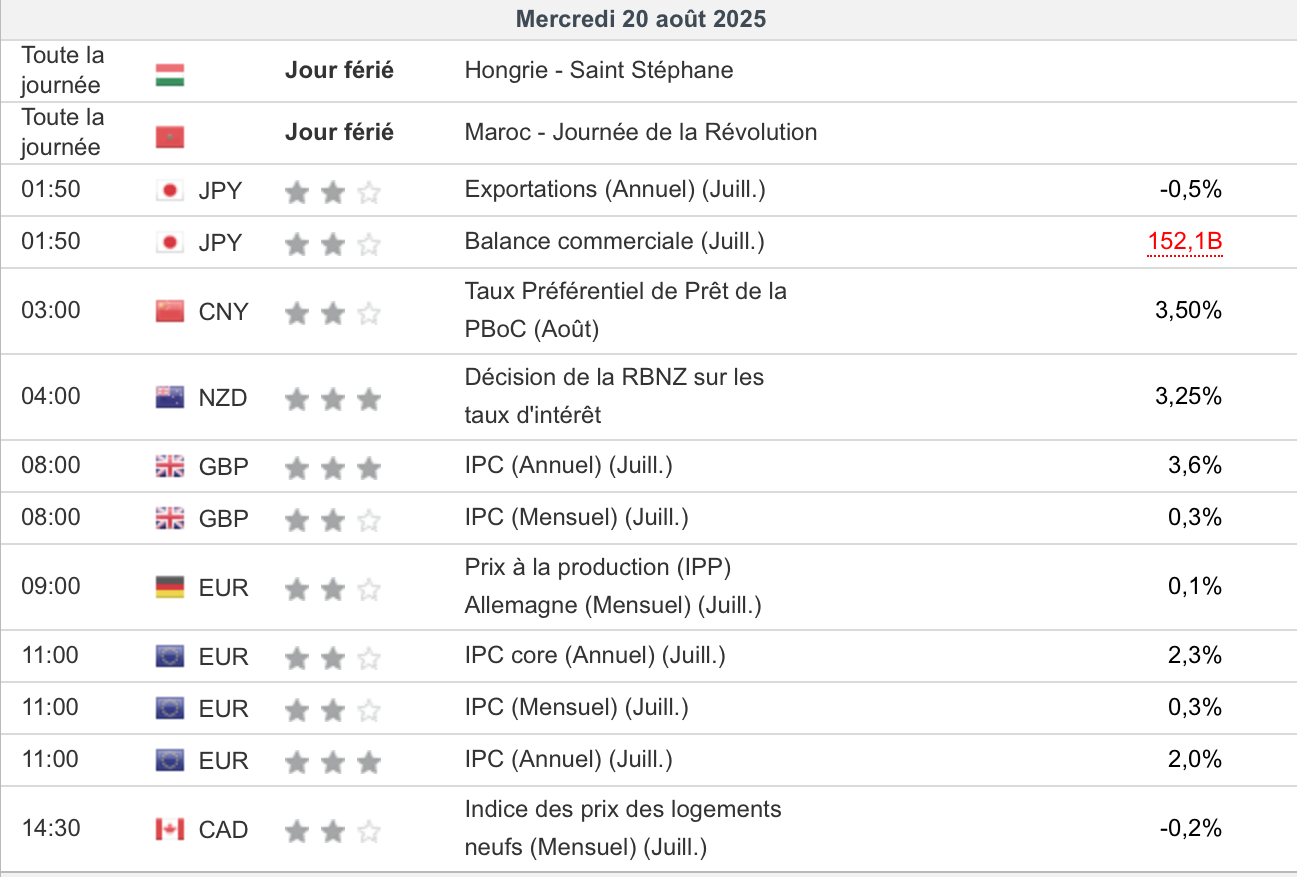
Task: Select Hongrie - Saint Stéphane holiday row
Action: 599,70
